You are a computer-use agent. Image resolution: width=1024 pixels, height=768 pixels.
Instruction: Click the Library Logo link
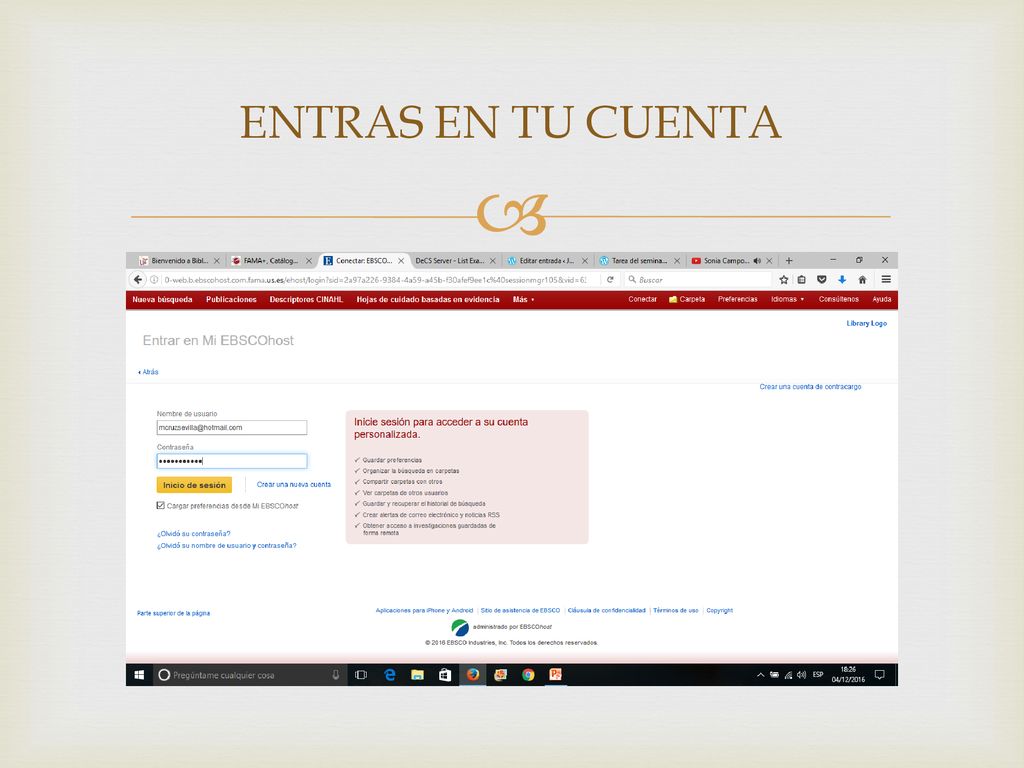(x=867, y=323)
